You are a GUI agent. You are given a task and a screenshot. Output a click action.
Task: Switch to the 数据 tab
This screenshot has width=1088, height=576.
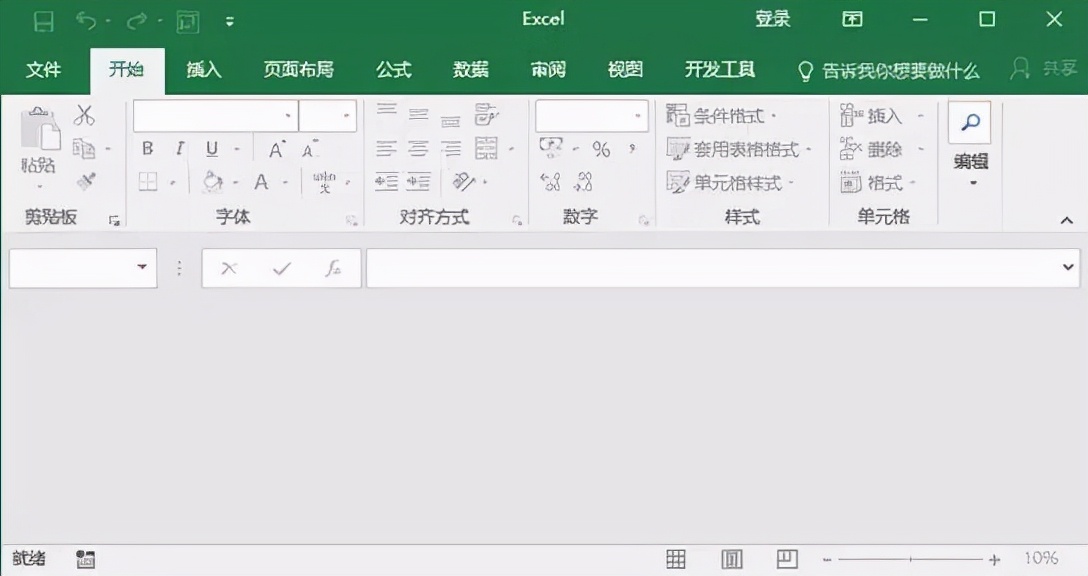click(x=470, y=69)
